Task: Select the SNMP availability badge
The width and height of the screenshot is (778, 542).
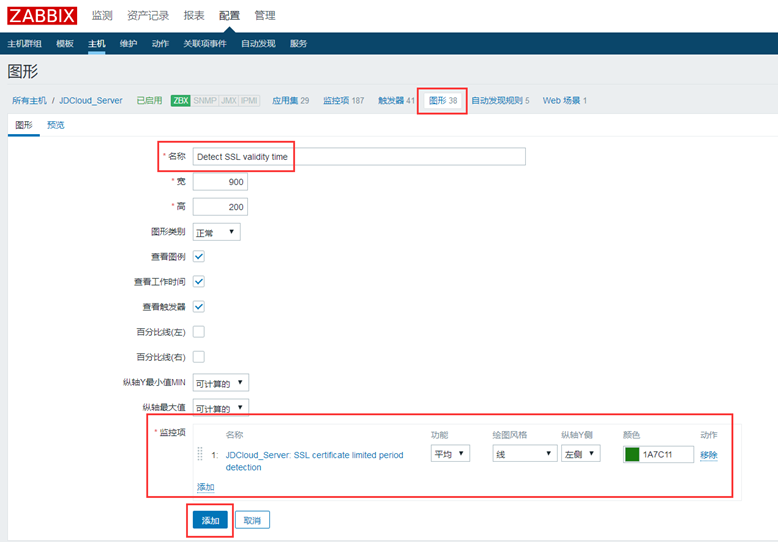Action: [x=205, y=101]
